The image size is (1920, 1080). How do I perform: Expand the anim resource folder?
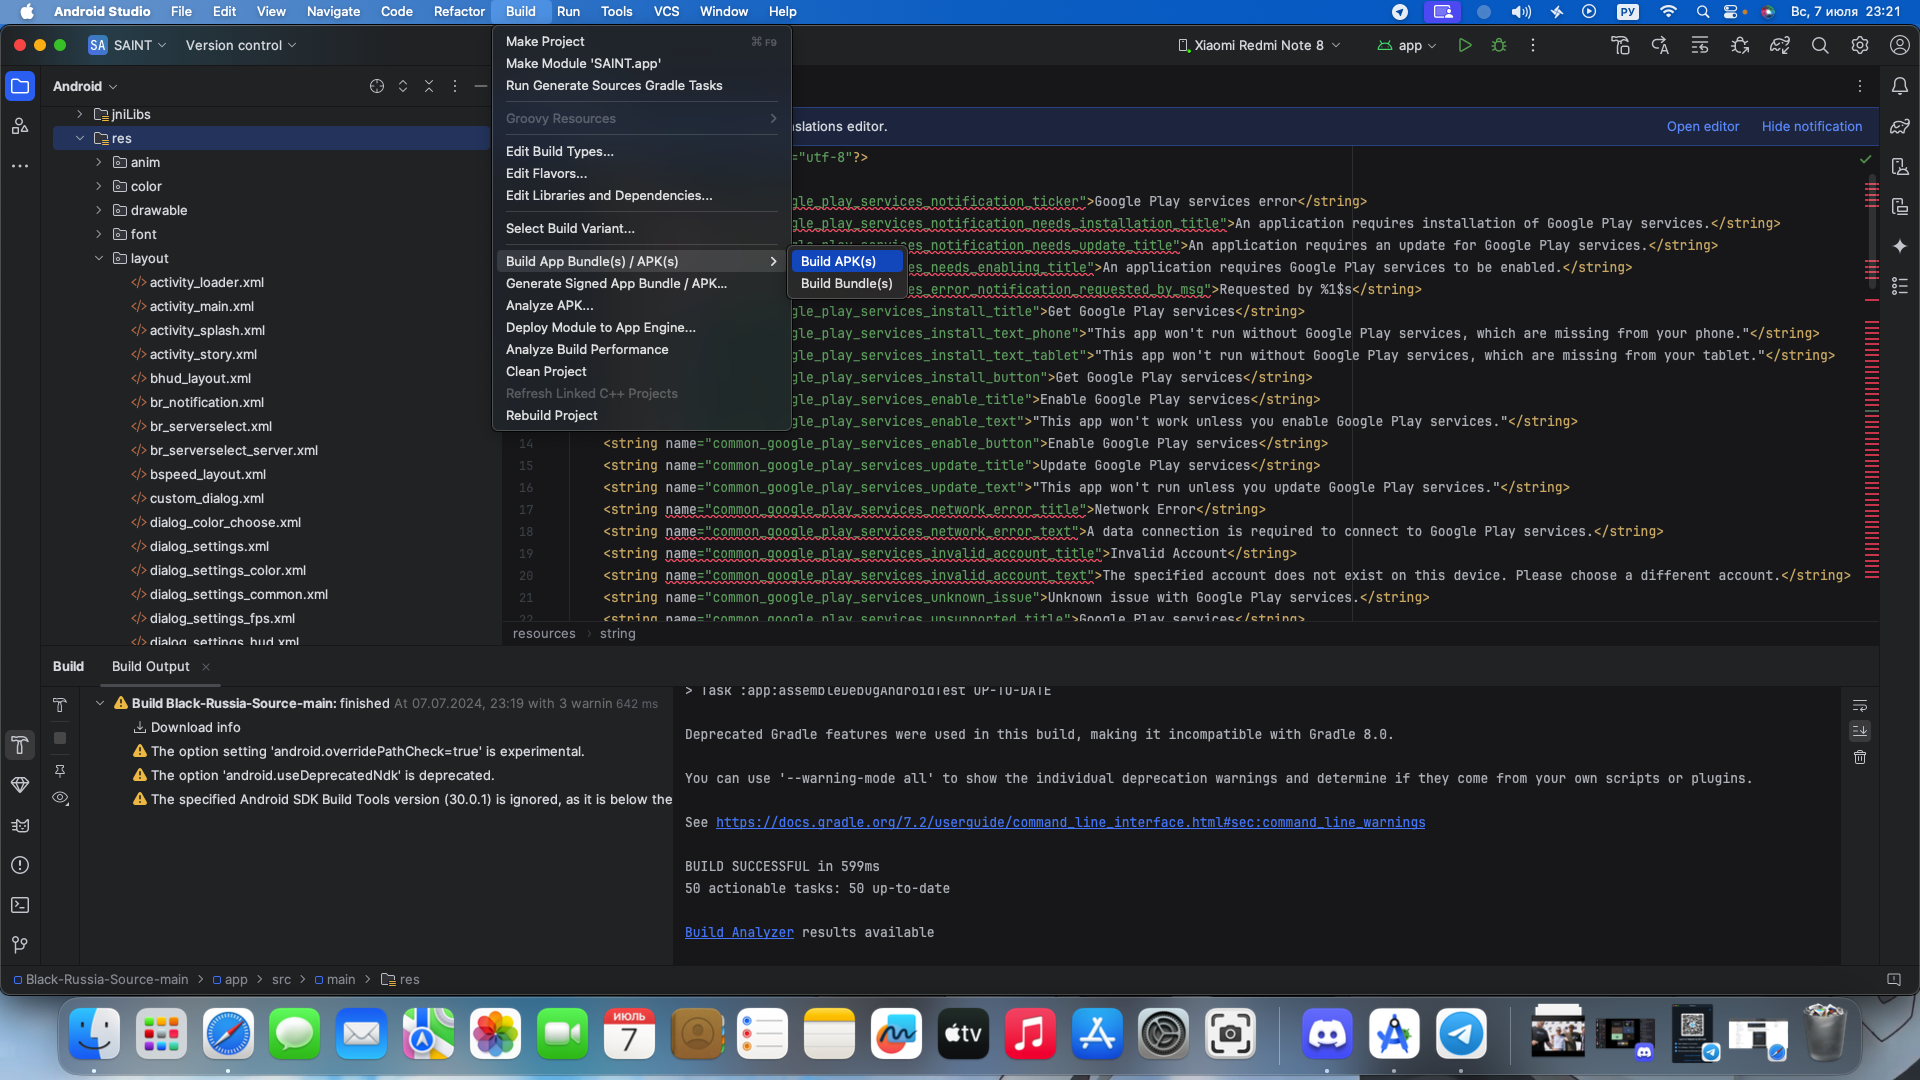click(98, 161)
